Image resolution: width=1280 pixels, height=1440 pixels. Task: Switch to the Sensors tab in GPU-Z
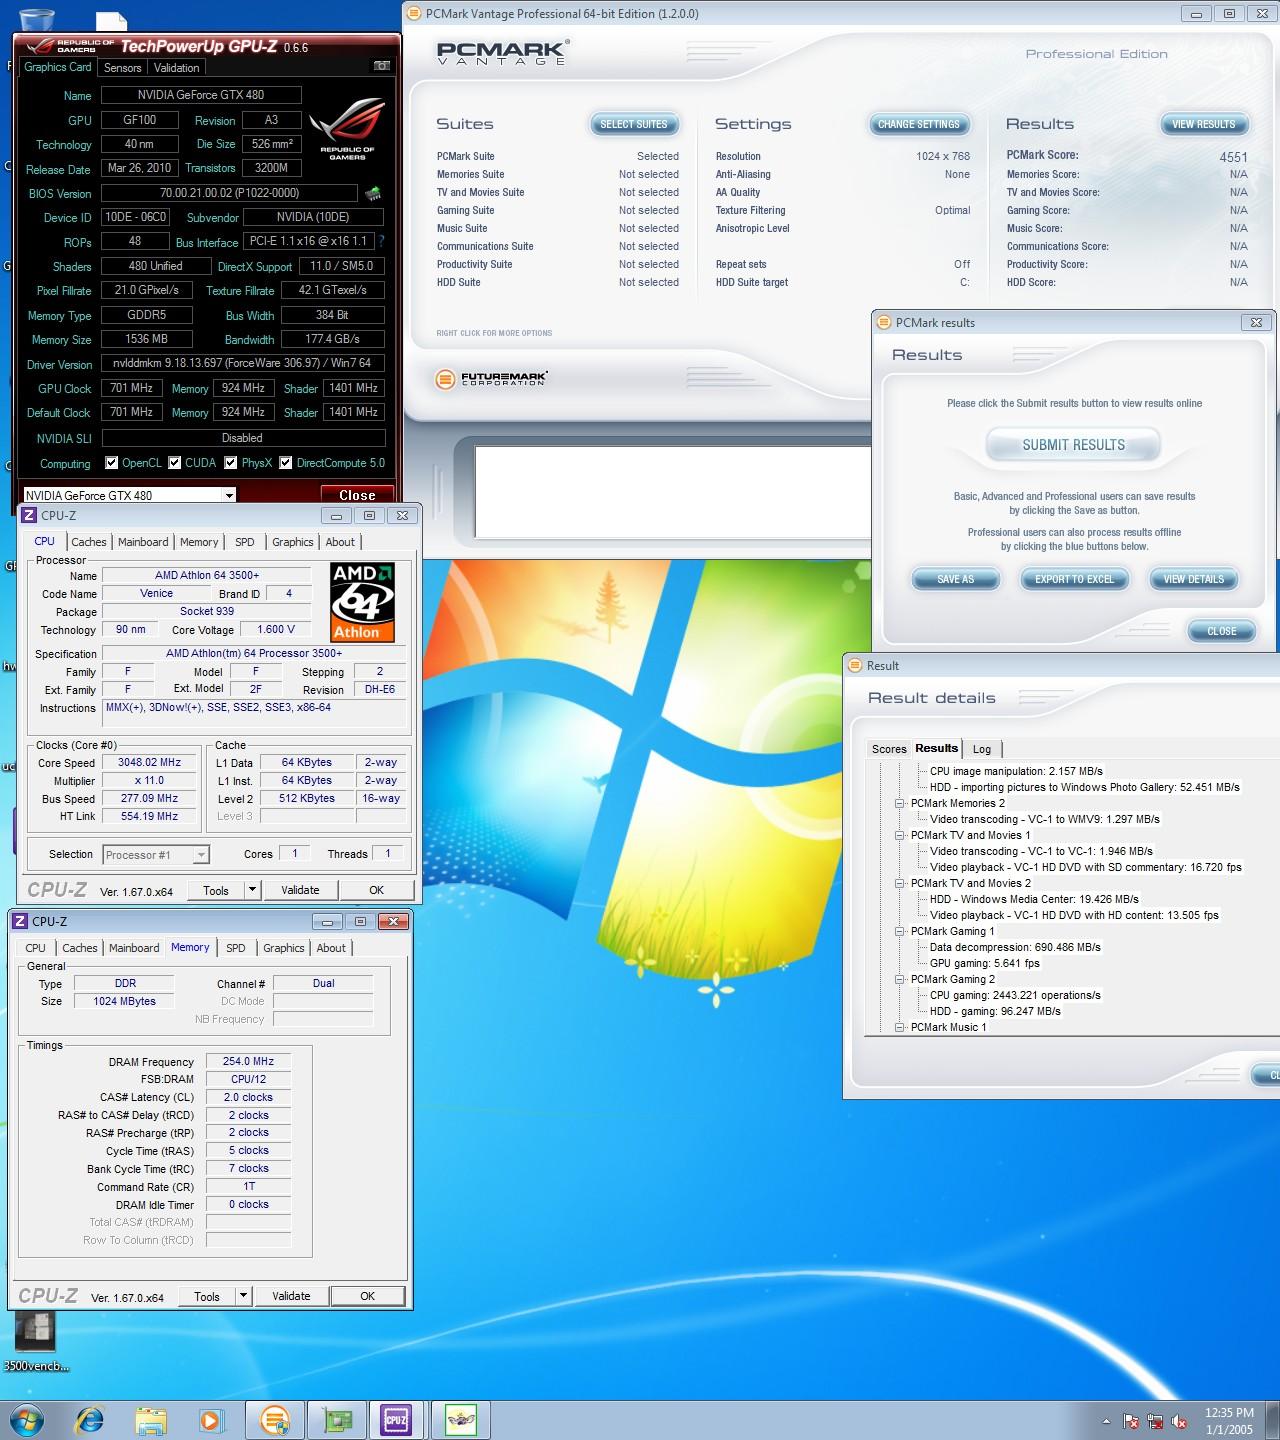point(122,68)
